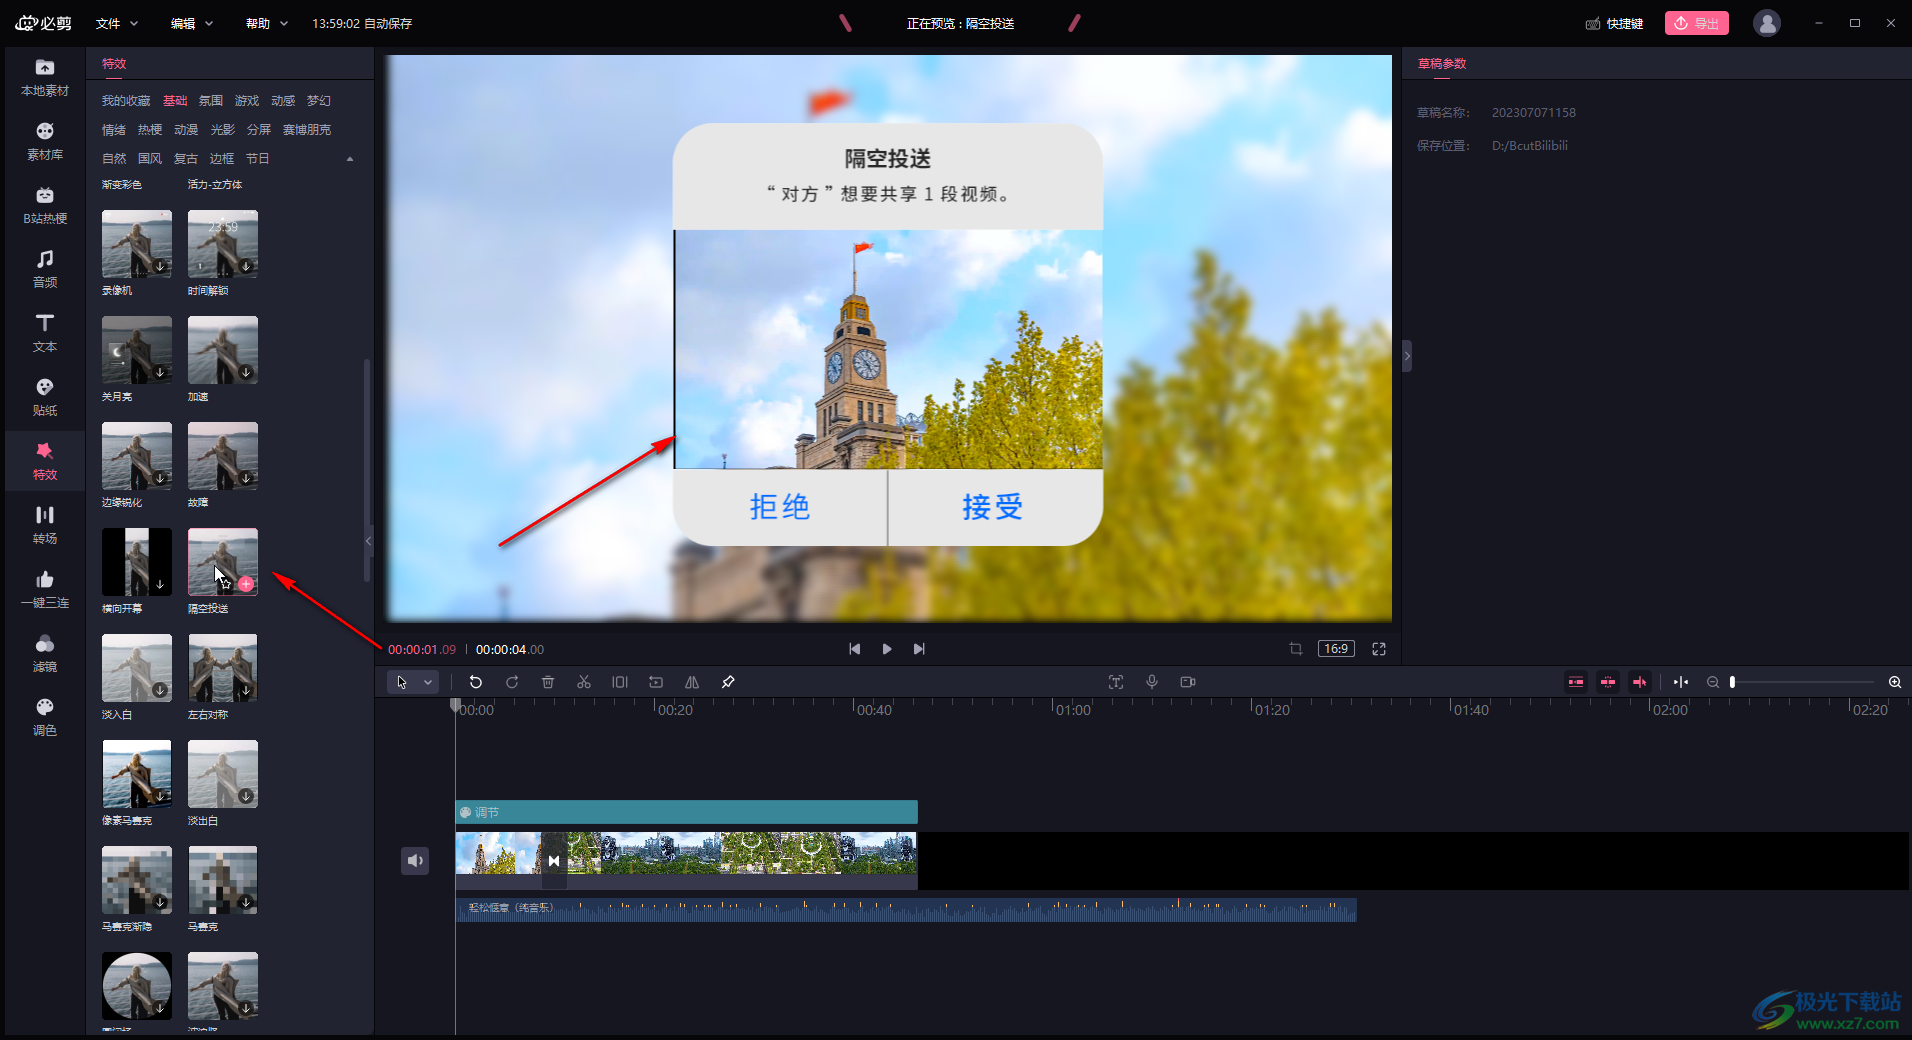Open the 滤镜 filters panel
Screen dimensions: 1912x1040
point(45,654)
